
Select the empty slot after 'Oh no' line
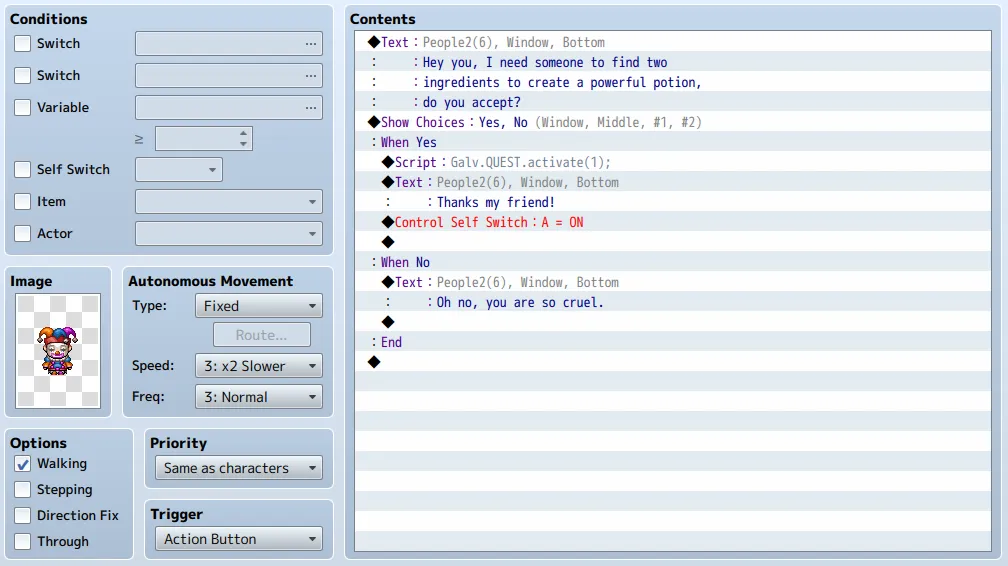pyautogui.click(x=672, y=322)
